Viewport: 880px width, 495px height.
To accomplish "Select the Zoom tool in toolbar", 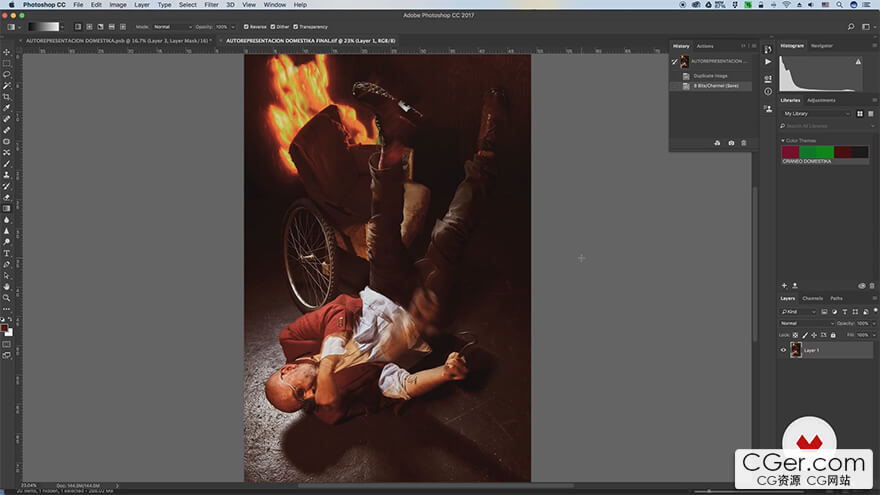I will (7, 297).
